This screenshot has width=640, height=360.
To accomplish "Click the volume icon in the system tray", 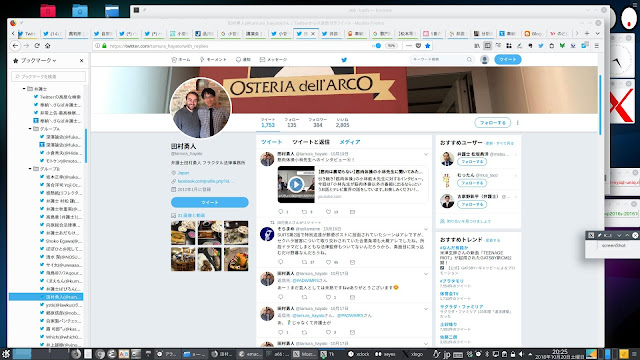I will [521, 354].
